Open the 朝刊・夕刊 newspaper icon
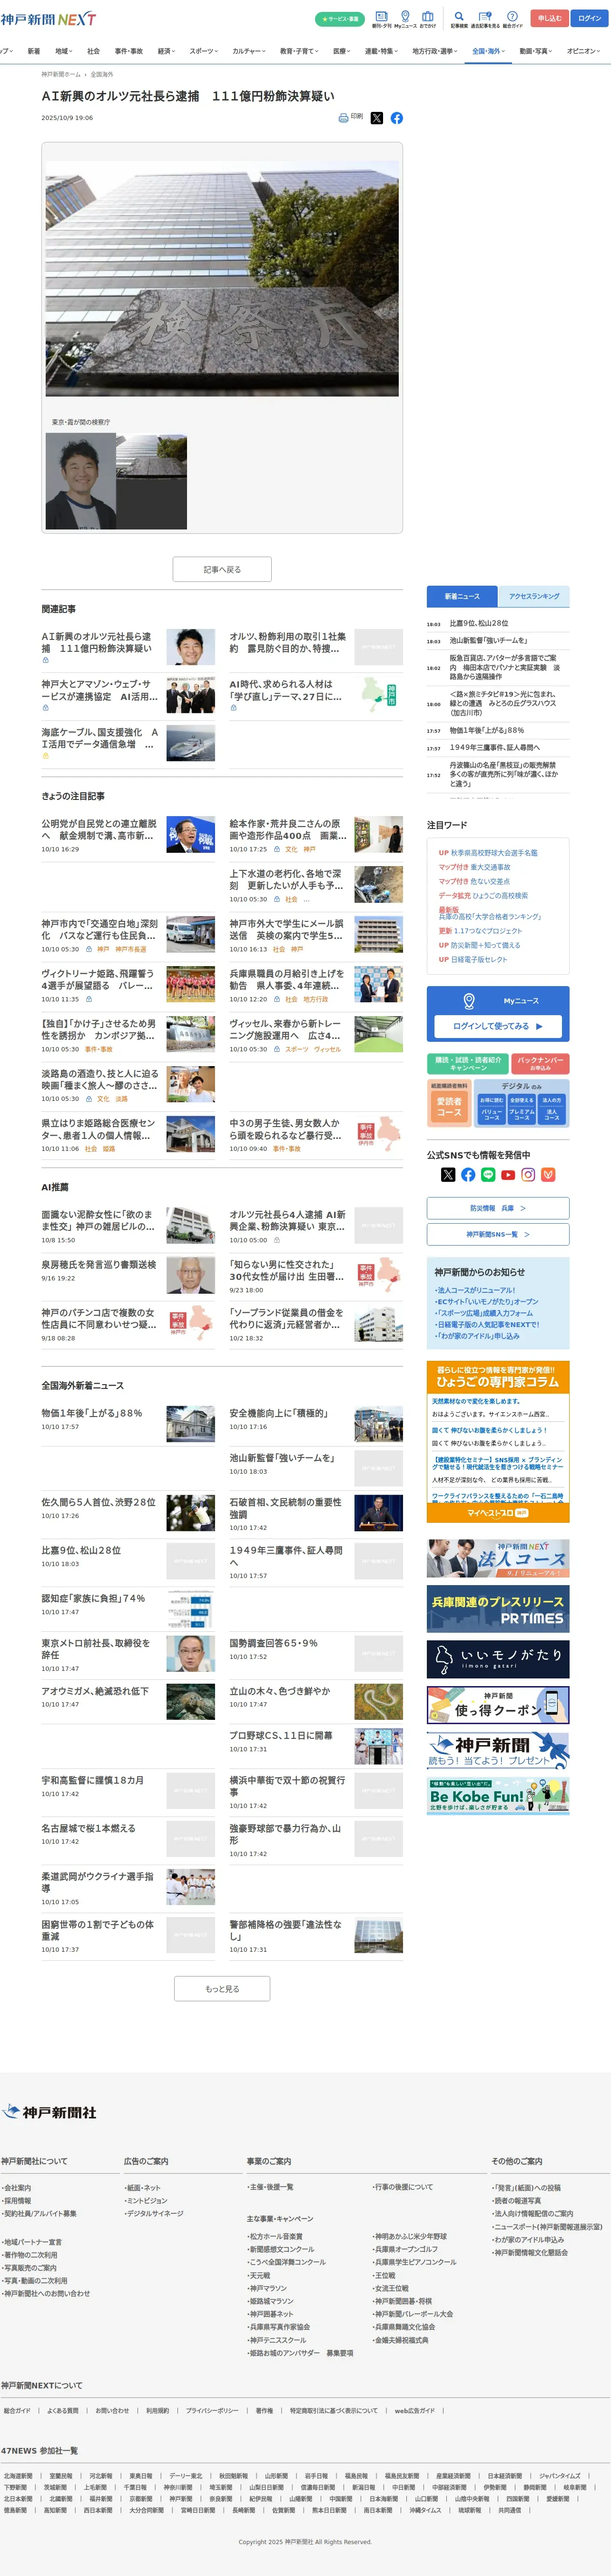Viewport: 611px width, 2576px height. click(382, 19)
